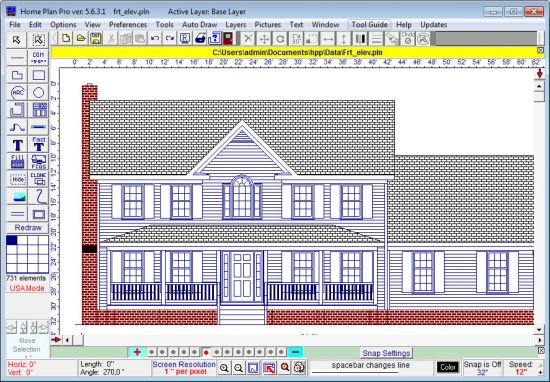
Task: Create a new plan with blank page icon
Action: click(x=66, y=38)
